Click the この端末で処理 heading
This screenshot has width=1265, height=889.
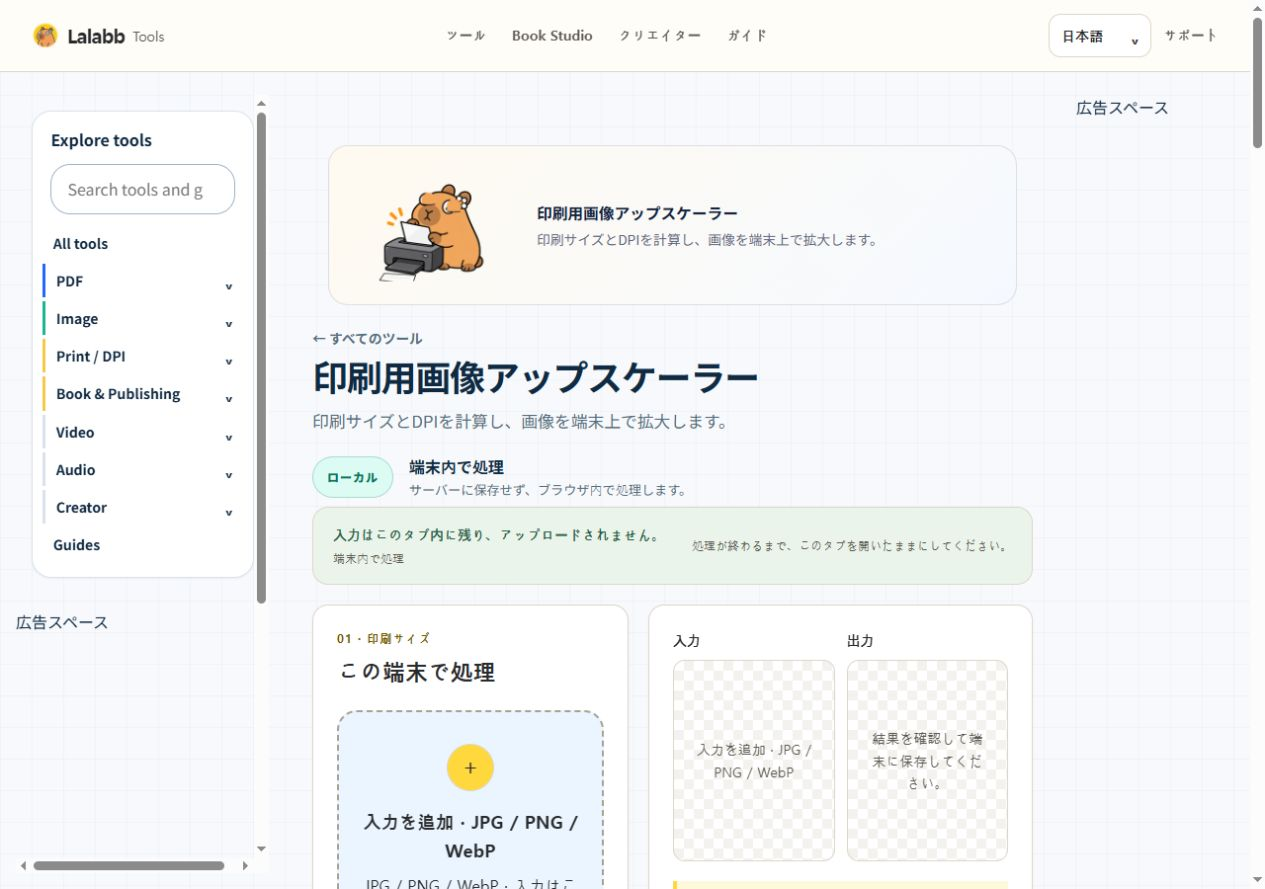(x=417, y=672)
